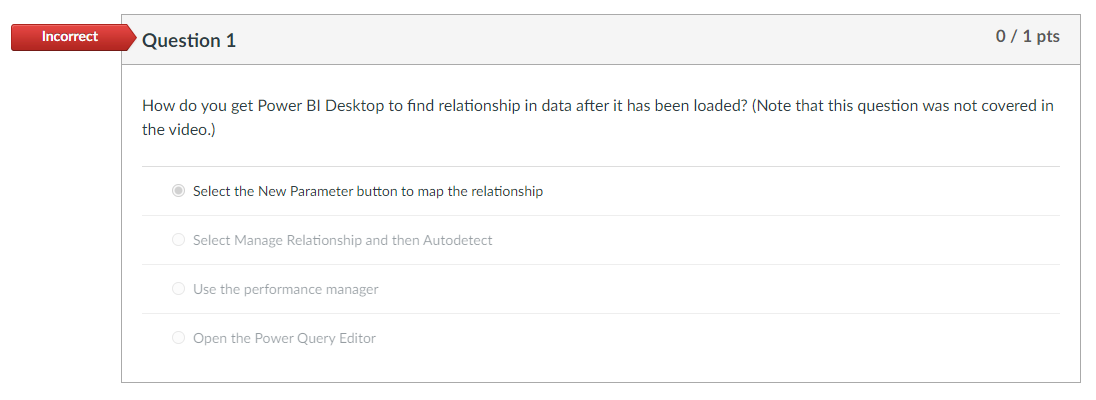This screenshot has width=1096, height=400.
Task: Click the word pts in the score
Action: 1047,37
